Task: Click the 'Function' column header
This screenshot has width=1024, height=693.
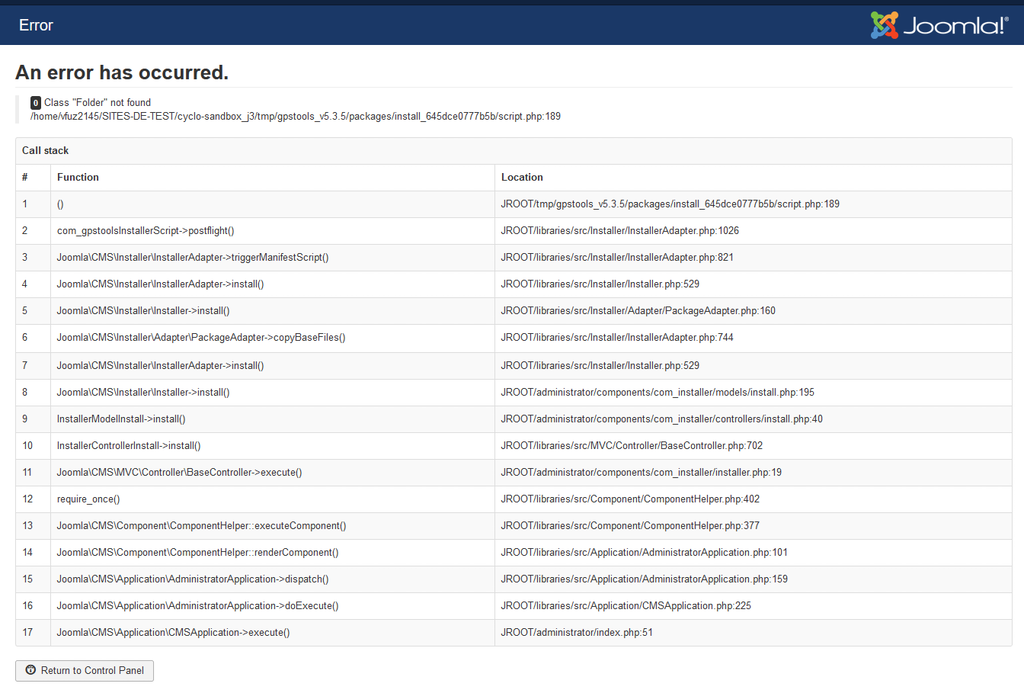Action: tap(78, 177)
